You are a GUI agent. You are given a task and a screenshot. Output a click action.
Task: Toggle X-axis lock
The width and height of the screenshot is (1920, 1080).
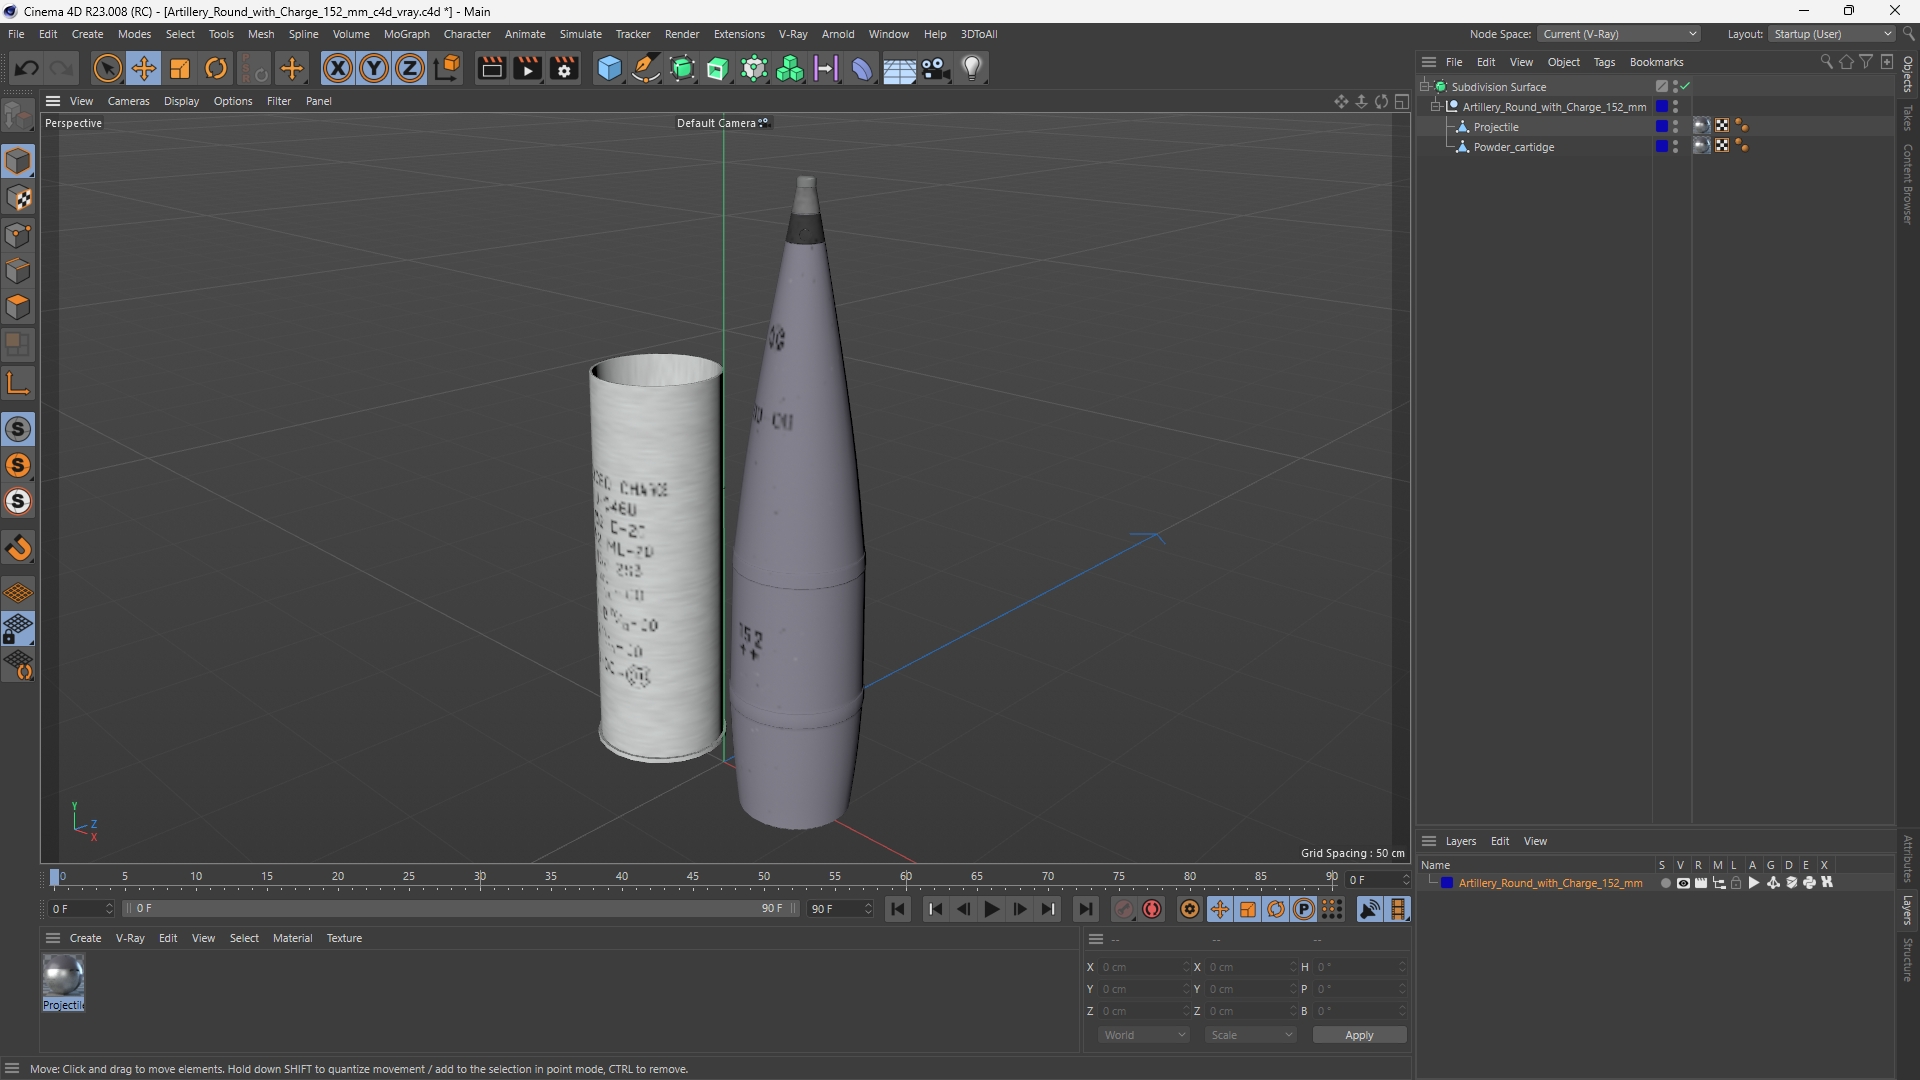(338, 68)
